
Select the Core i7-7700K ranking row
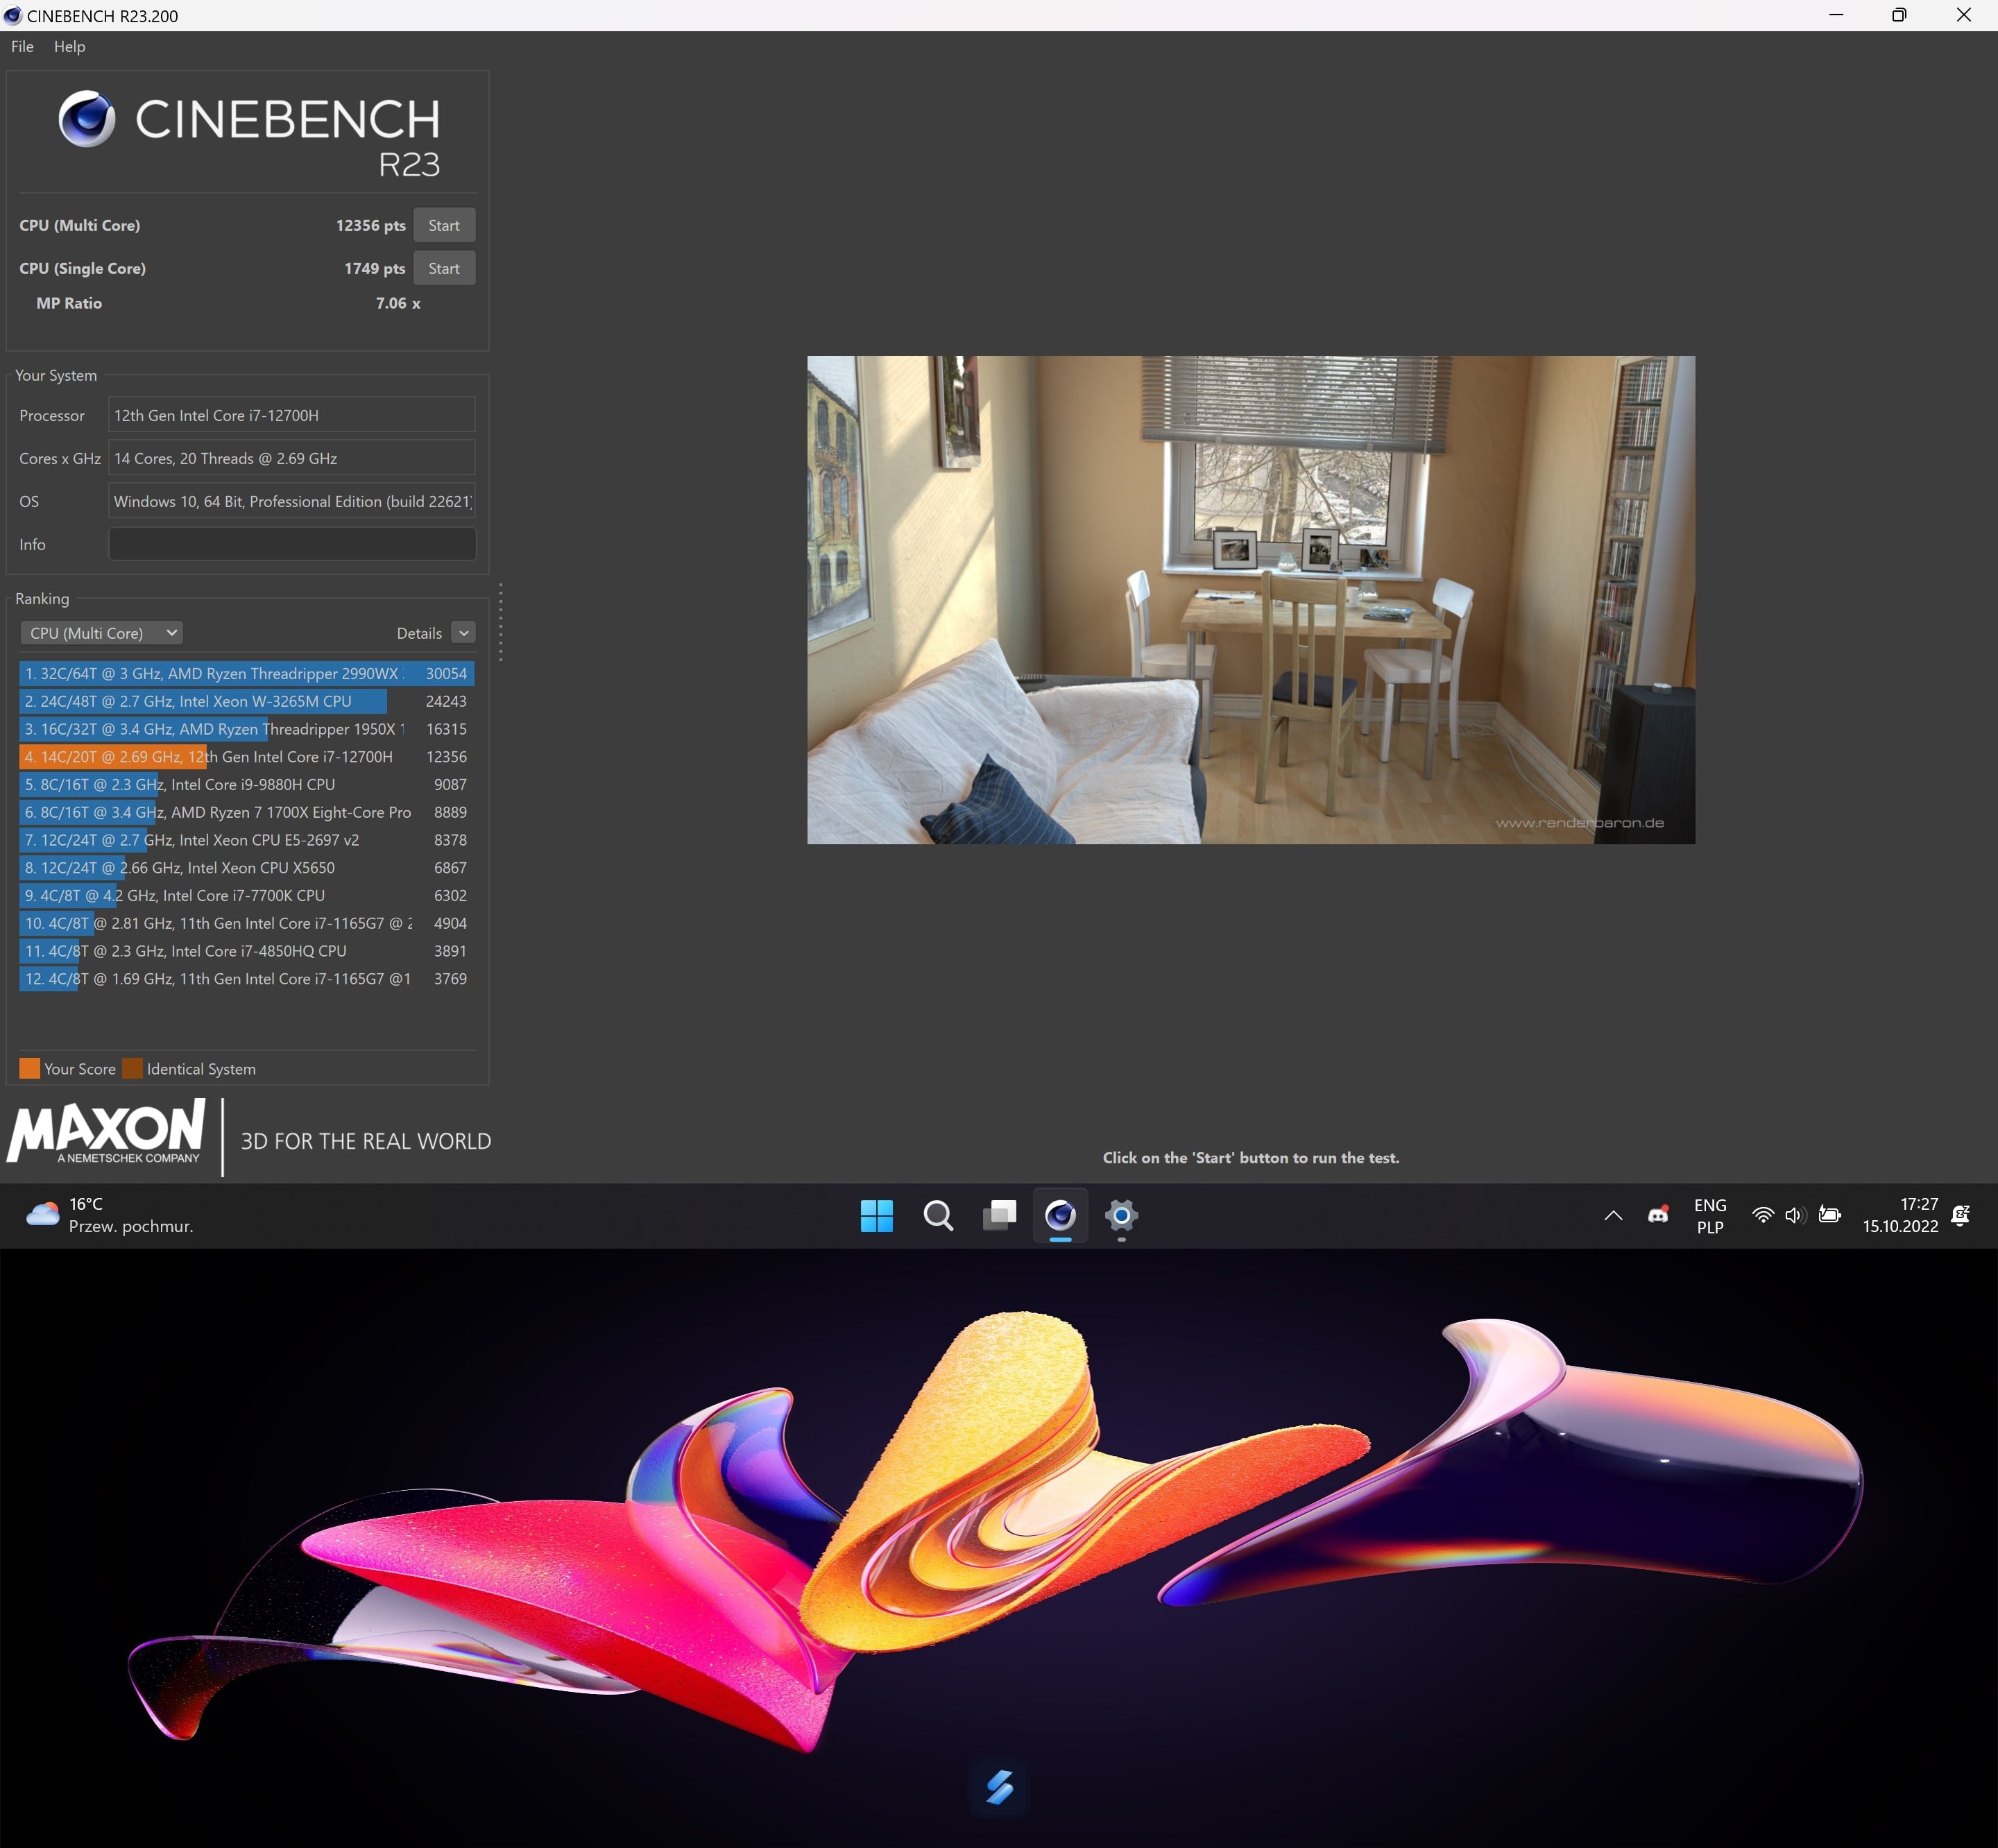click(246, 896)
